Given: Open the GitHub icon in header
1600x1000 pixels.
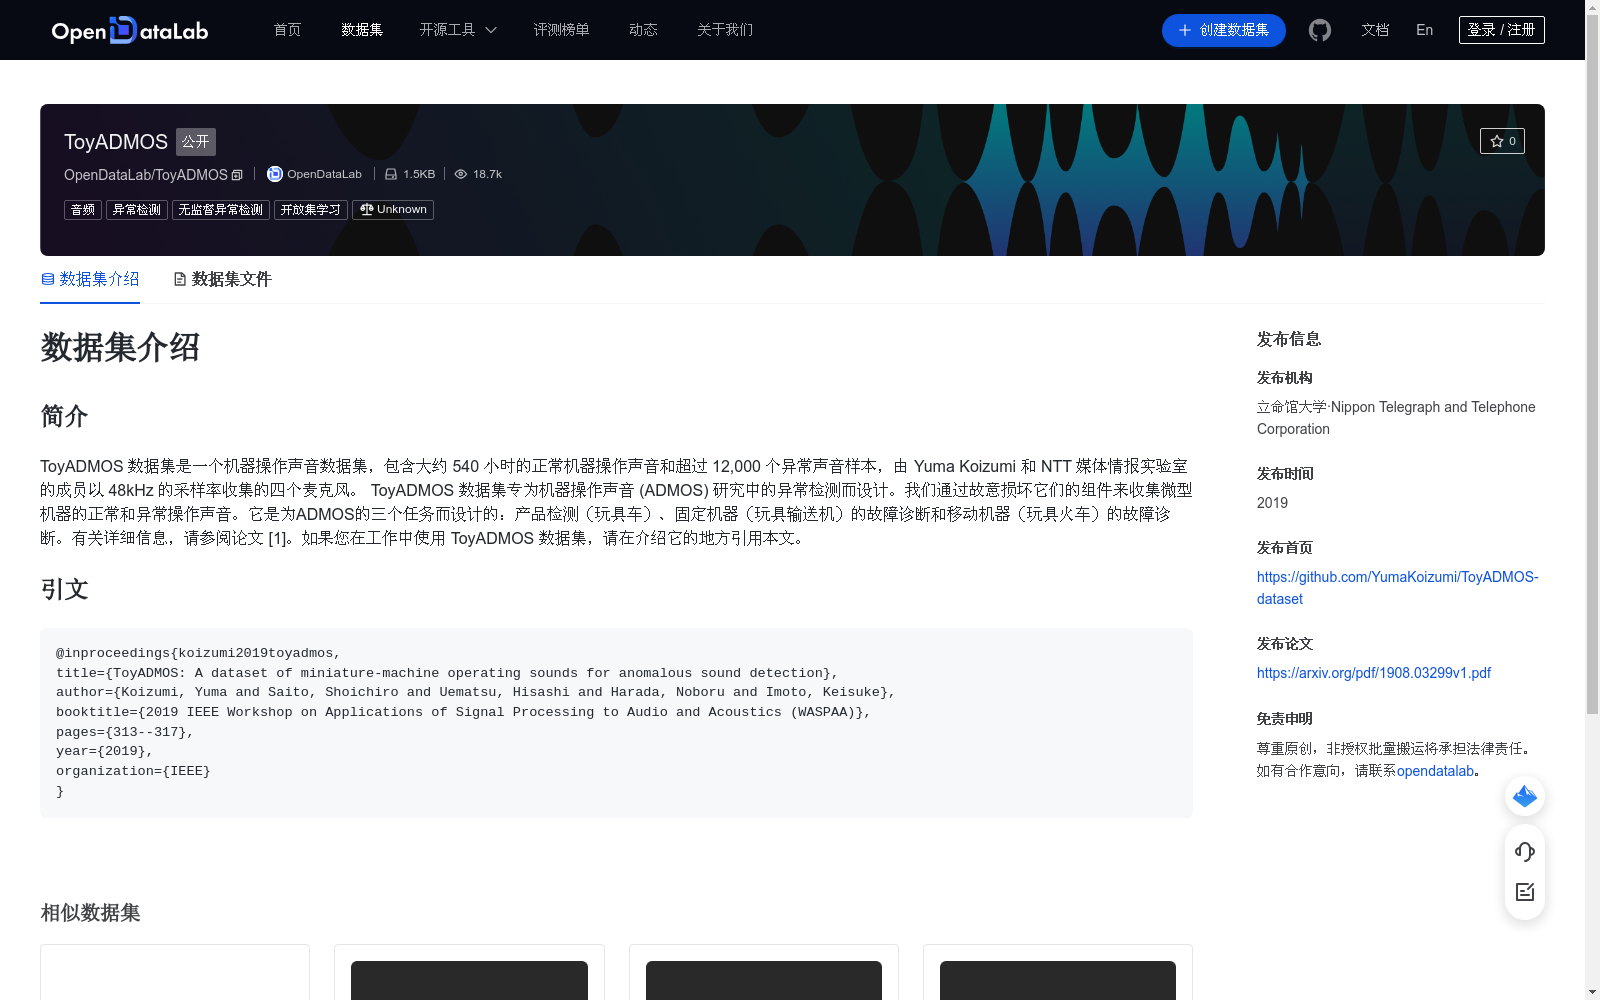Looking at the screenshot, I should 1320,30.
